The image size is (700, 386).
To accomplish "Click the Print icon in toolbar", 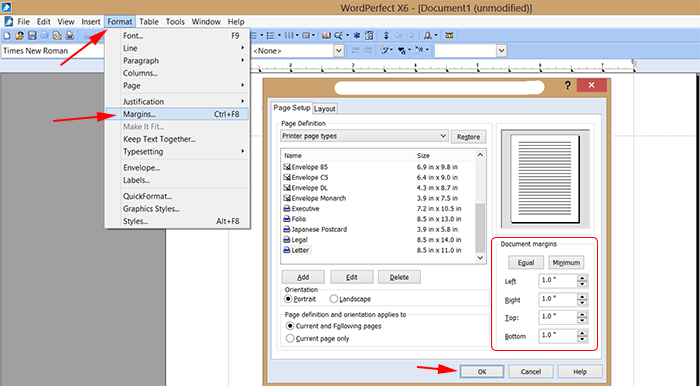I will pos(70,36).
